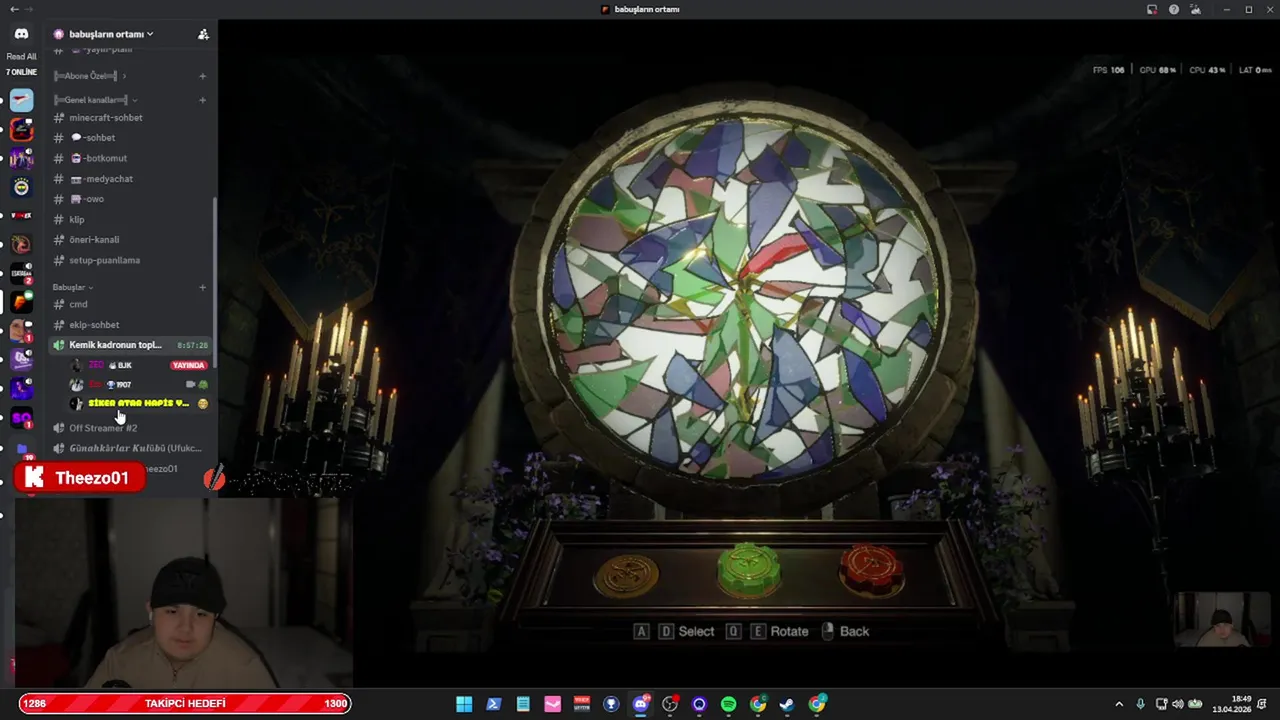The width and height of the screenshot is (1280, 720).
Task: Join Kemik kadronun topl... voice channel
Action: (x=130, y=345)
